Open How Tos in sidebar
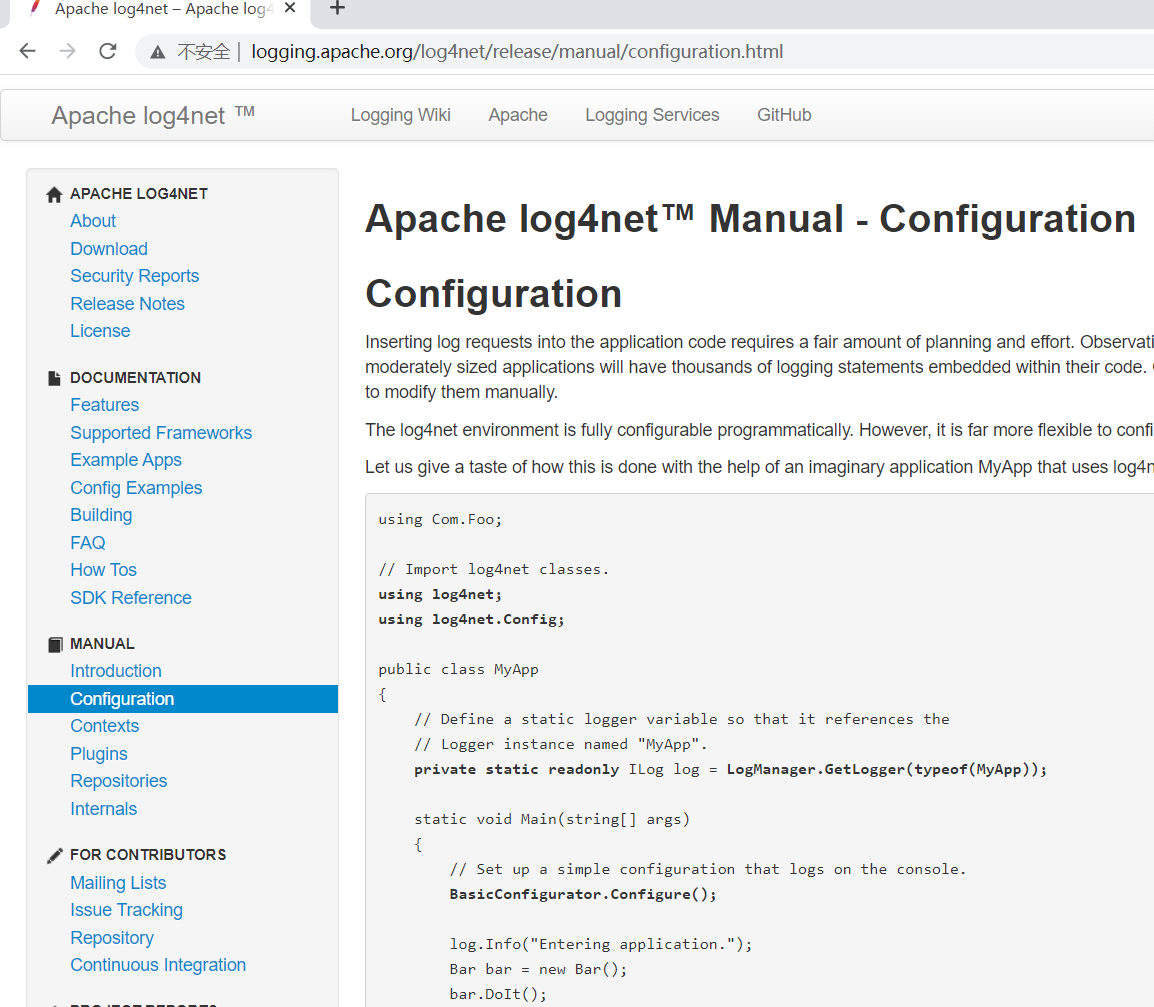Screen dimensions: 1154x1007 pyautogui.click(x=104, y=570)
